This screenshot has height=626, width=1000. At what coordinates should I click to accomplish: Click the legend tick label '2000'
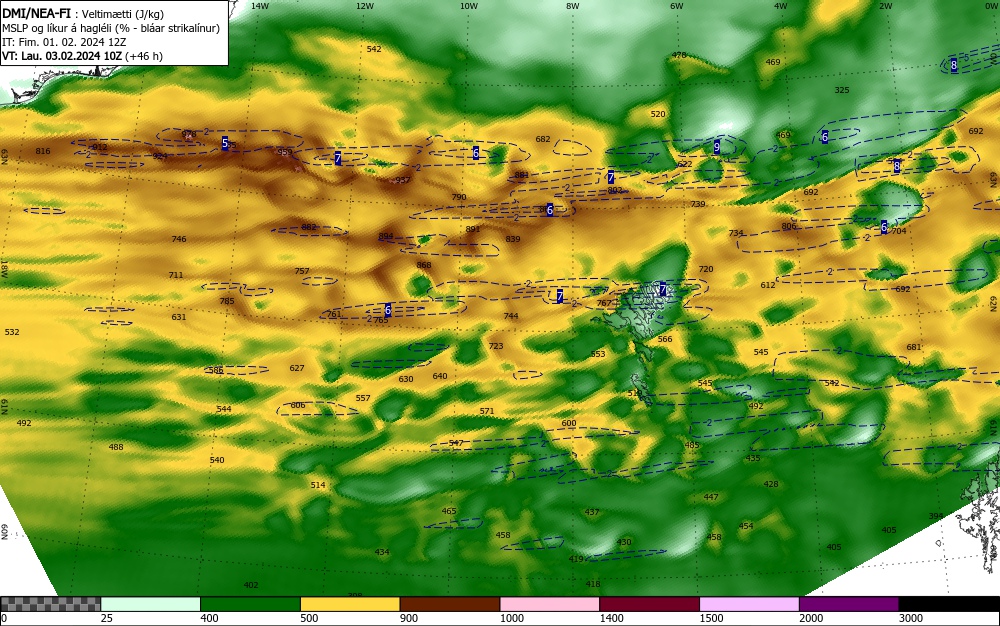[811, 618]
